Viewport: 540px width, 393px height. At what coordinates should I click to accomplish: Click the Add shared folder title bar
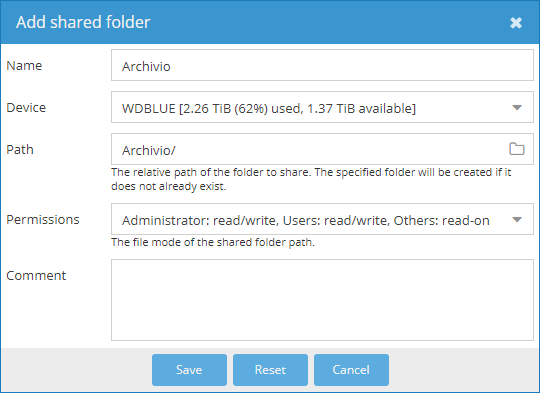tap(270, 22)
